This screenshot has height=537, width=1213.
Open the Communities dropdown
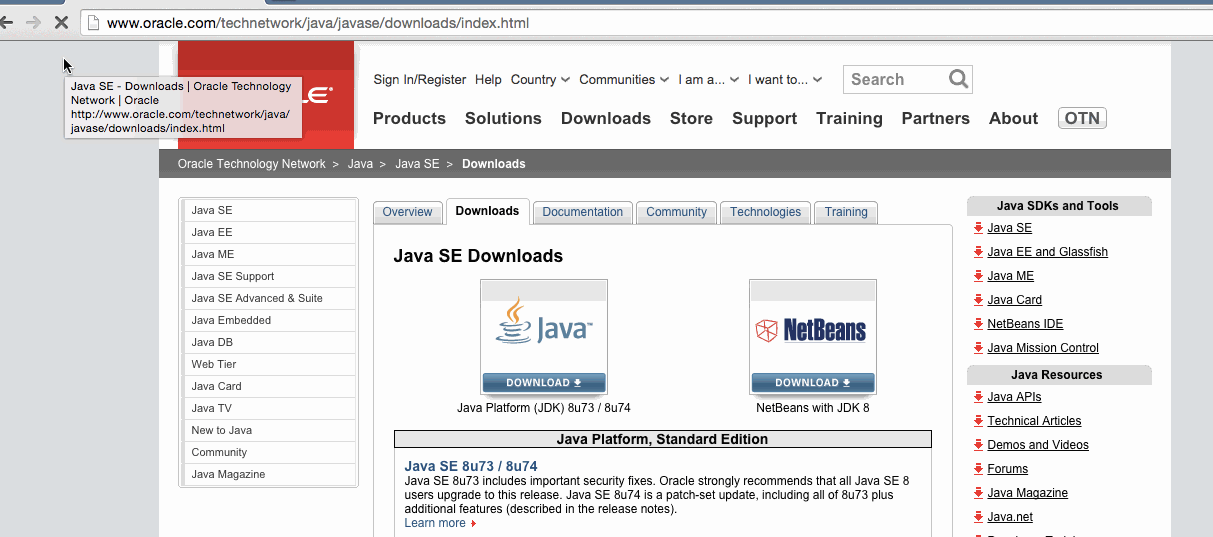[624, 80]
